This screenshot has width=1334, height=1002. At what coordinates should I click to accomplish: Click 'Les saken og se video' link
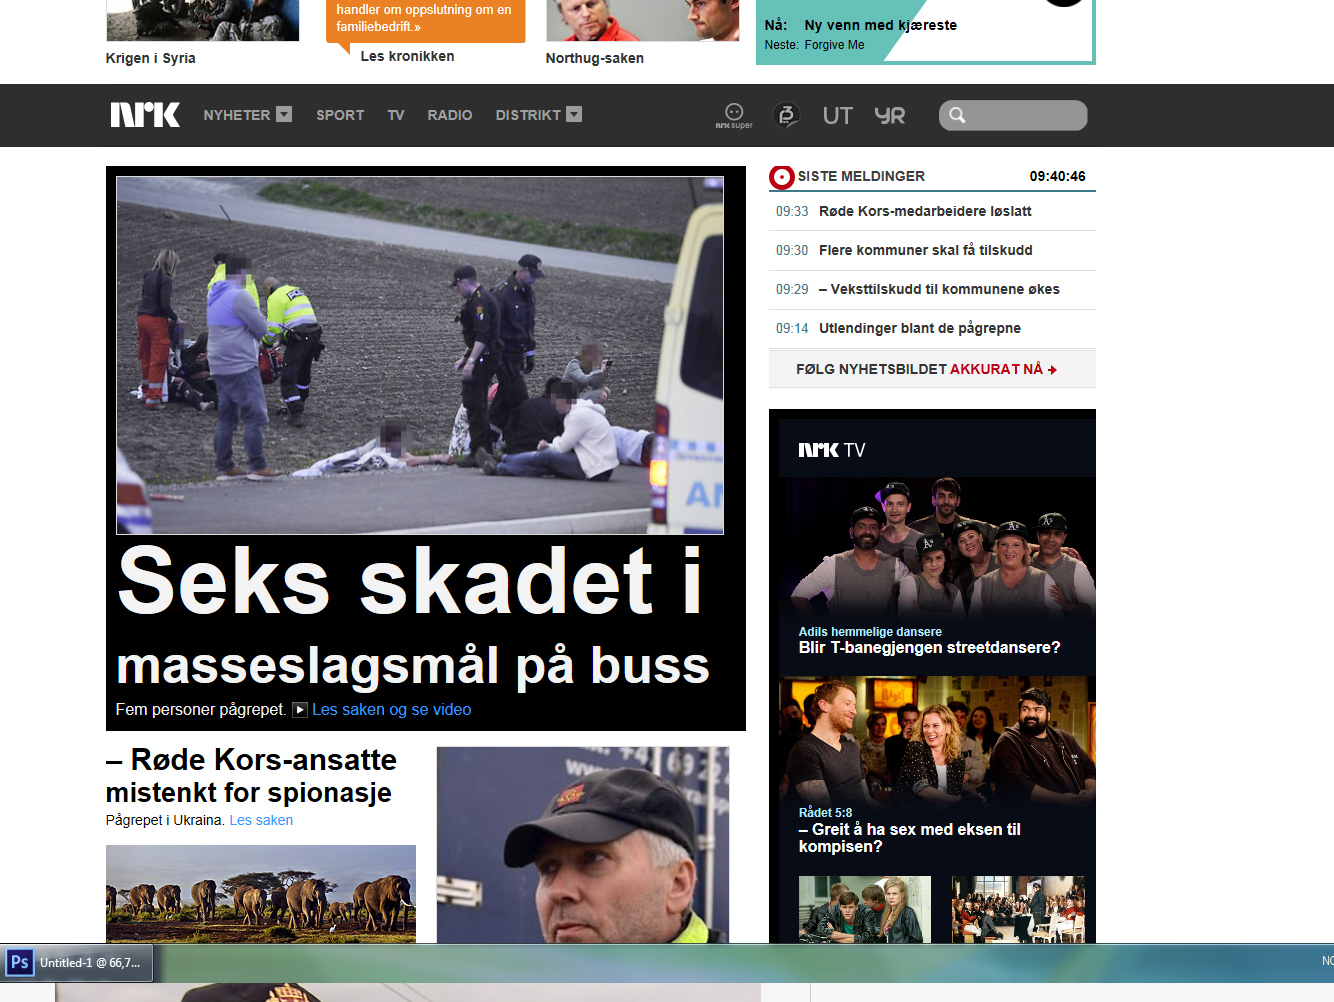coord(391,709)
